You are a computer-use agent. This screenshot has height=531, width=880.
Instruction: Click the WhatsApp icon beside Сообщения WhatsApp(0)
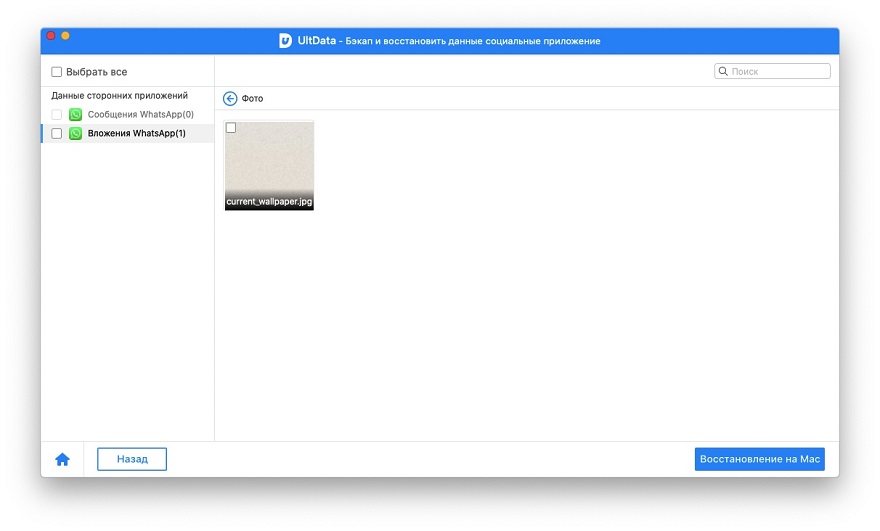pos(75,115)
